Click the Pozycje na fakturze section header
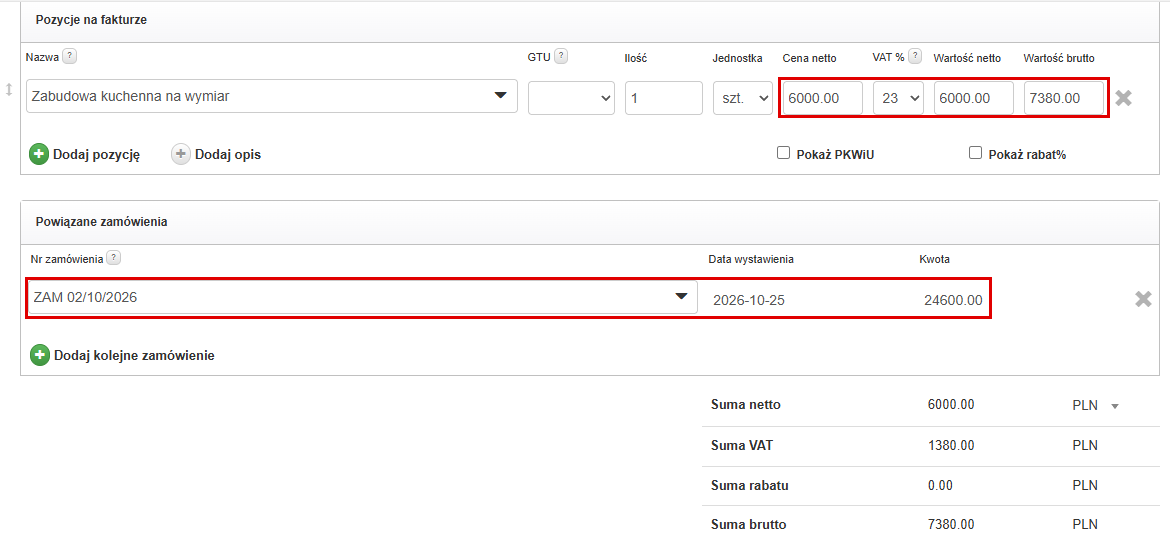 [91, 20]
